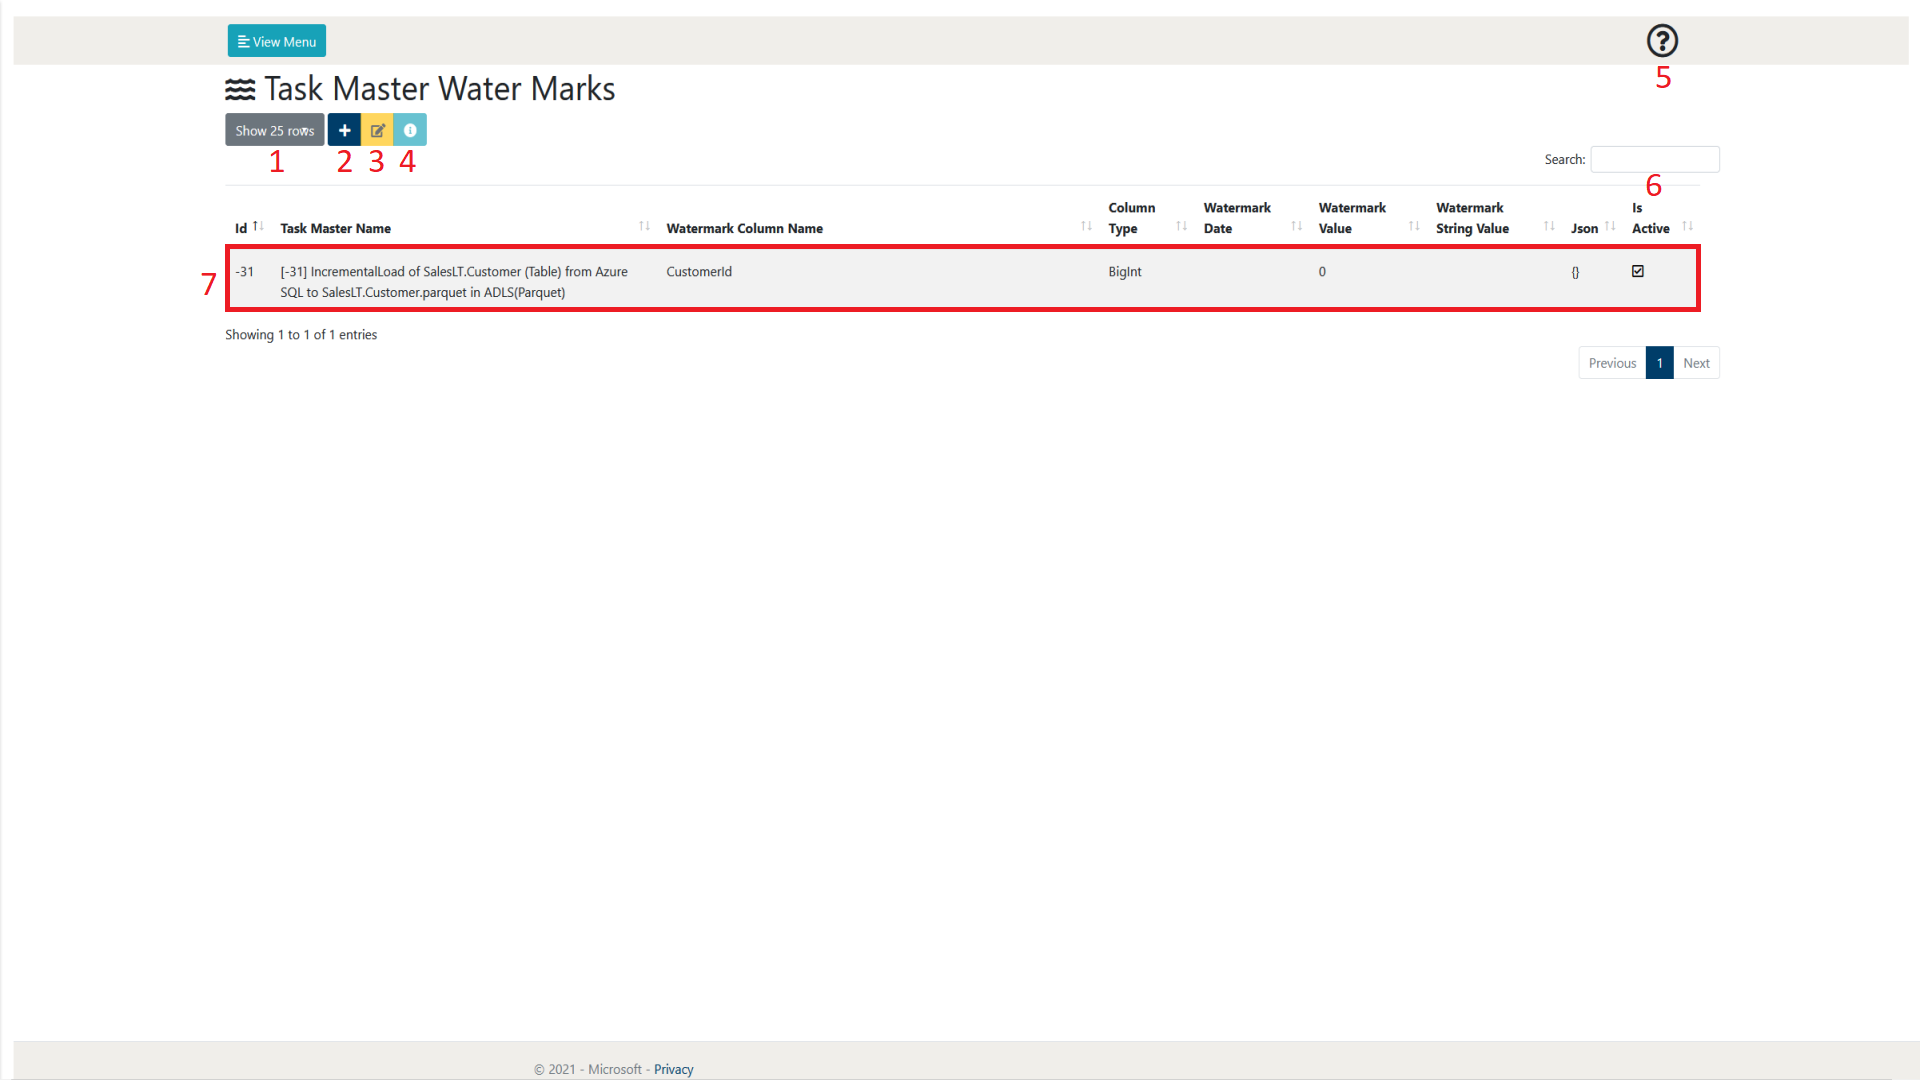Click the Previous pagination button
Viewport: 1920px width, 1080px height.
(1612, 363)
